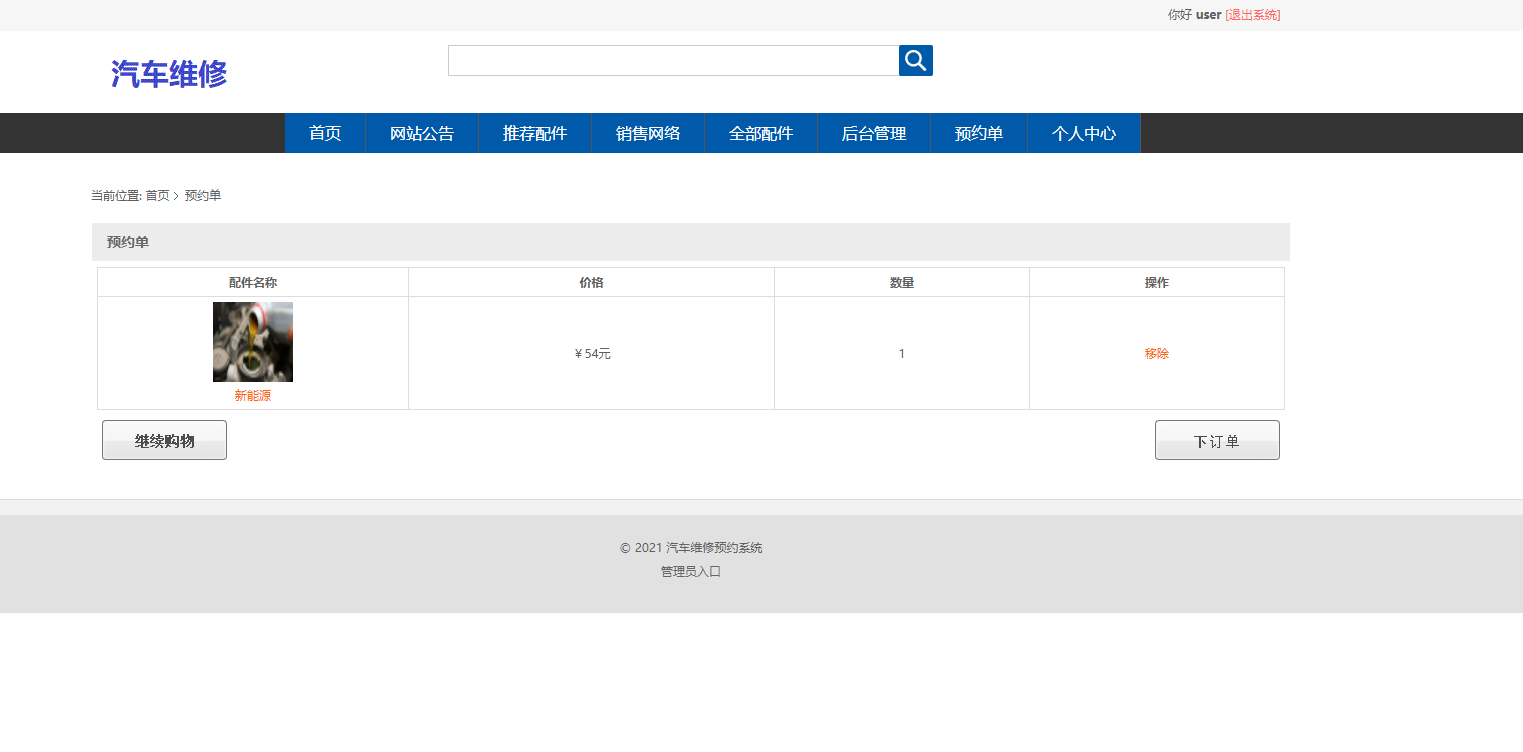Image resolution: width=1523 pixels, height=752 pixels.
Task: Visit the 个人中心 page
Action: click(x=1084, y=133)
